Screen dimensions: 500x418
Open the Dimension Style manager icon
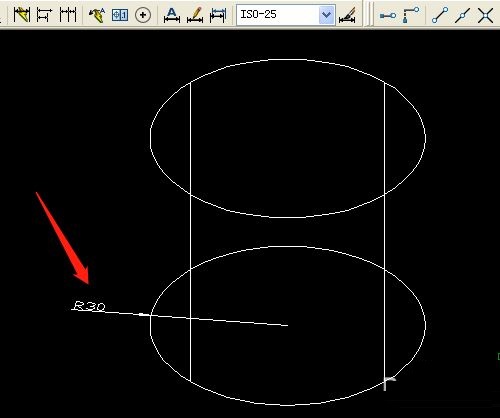347,15
